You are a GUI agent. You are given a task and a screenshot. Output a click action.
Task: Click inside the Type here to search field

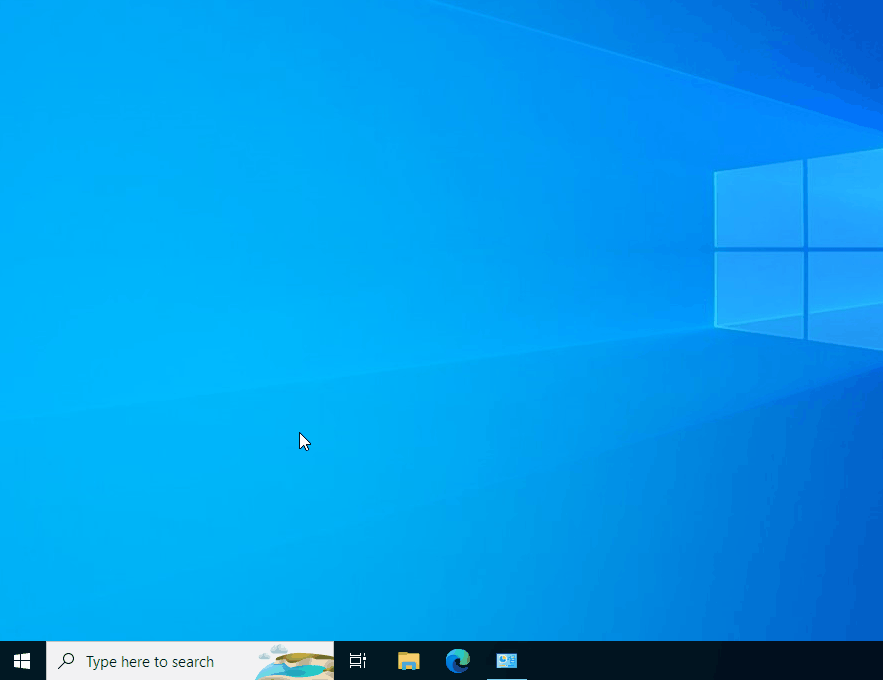(150, 660)
